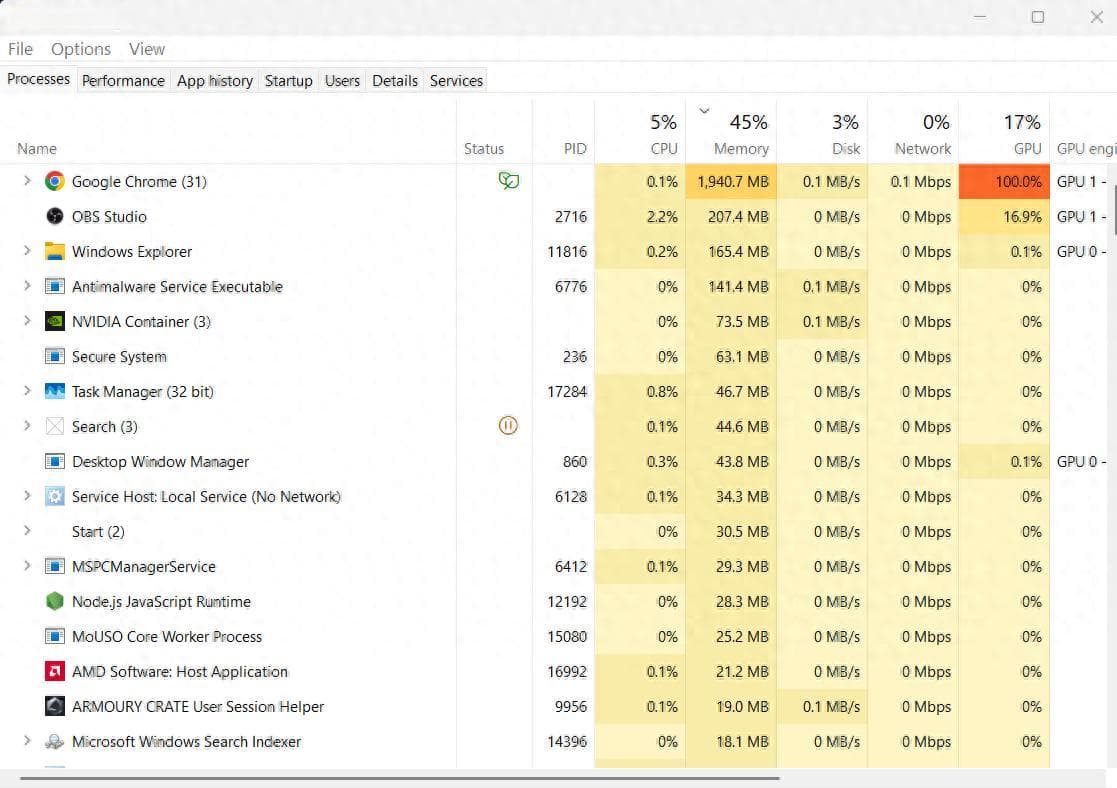Viewport: 1117px width, 788px height.
Task: Click the AMD Software icon
Action: coord(55,671)
